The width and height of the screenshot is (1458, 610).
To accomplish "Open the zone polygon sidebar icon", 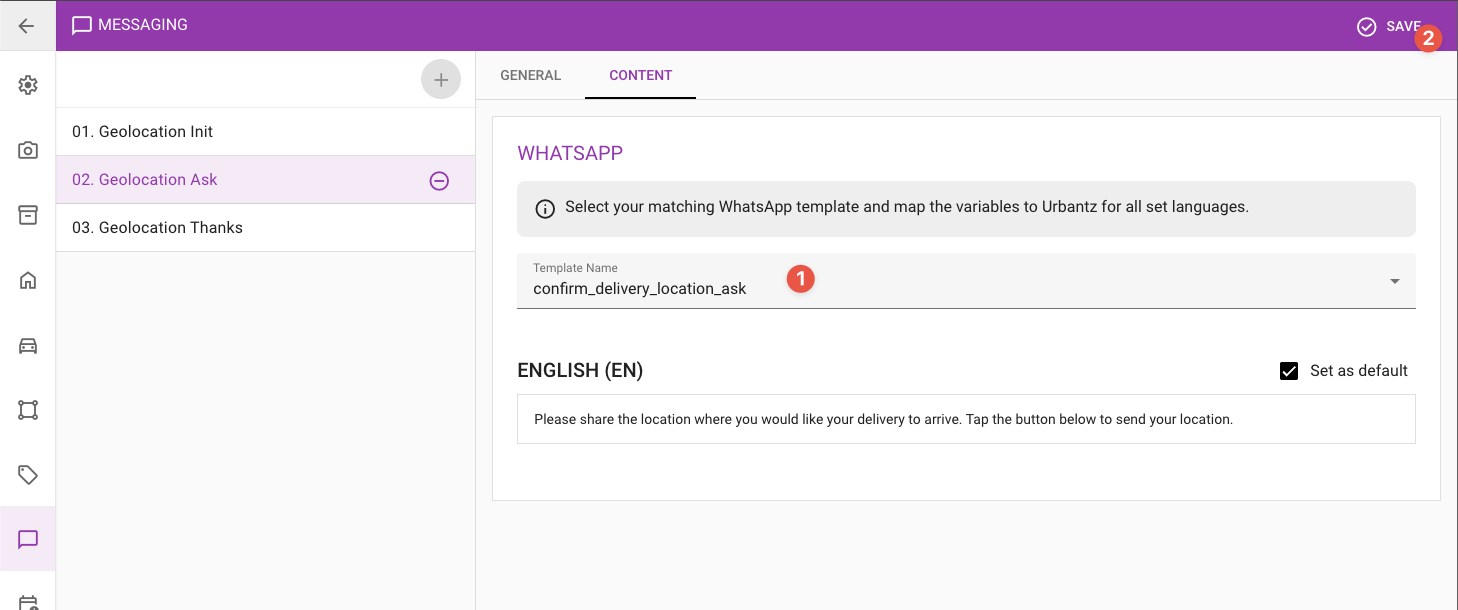I will click(28, 410).
